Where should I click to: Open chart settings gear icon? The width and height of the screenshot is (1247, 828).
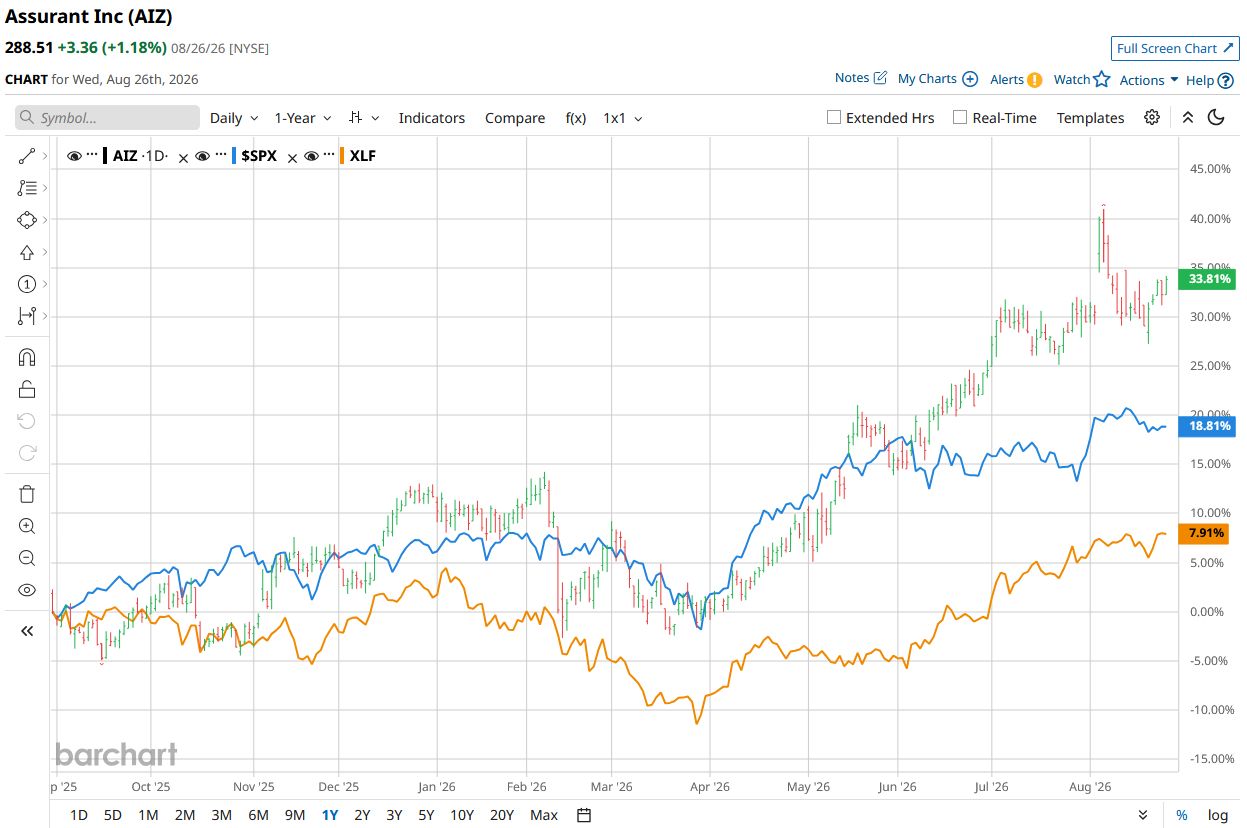[x=1152, y=117]
